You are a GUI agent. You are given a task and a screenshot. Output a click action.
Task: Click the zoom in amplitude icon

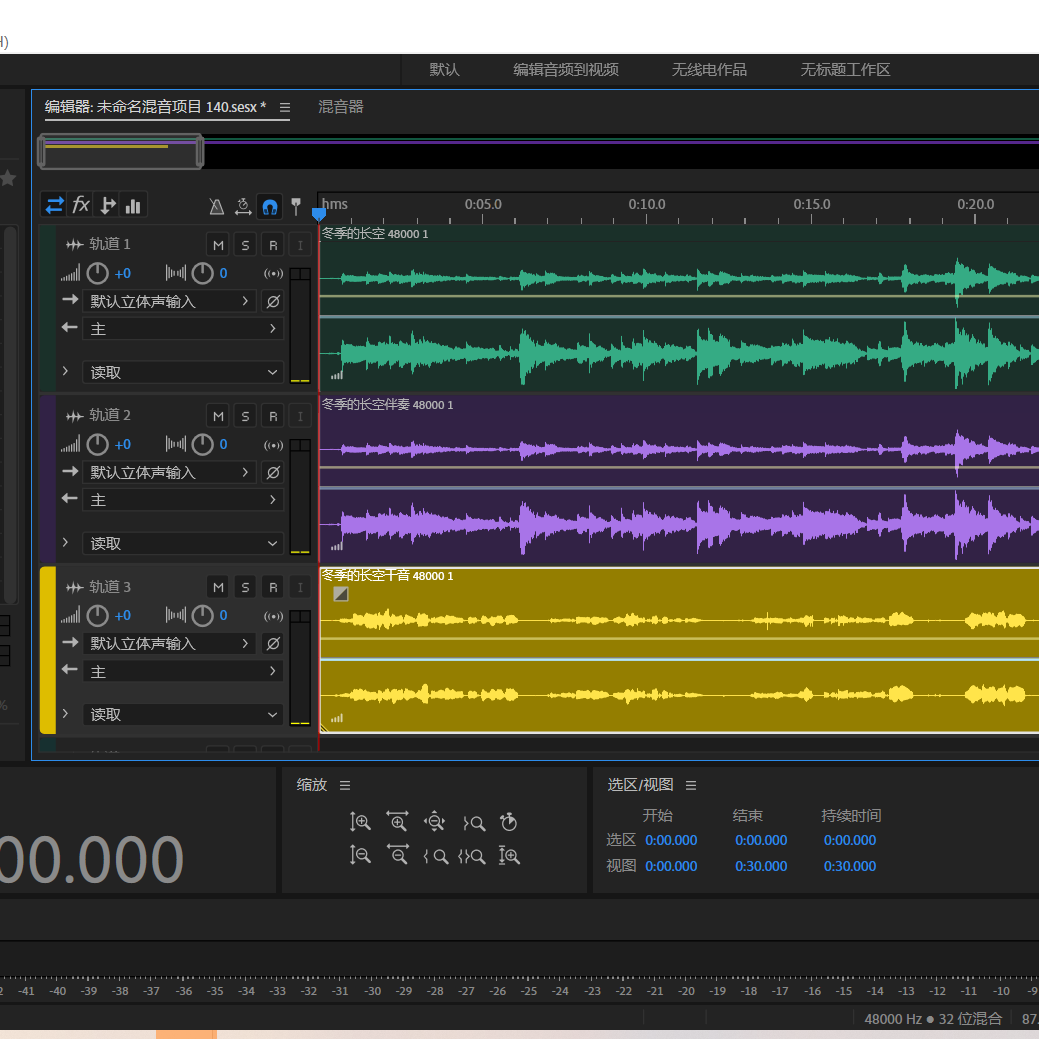pyautogui.click(x=360, y=822)
